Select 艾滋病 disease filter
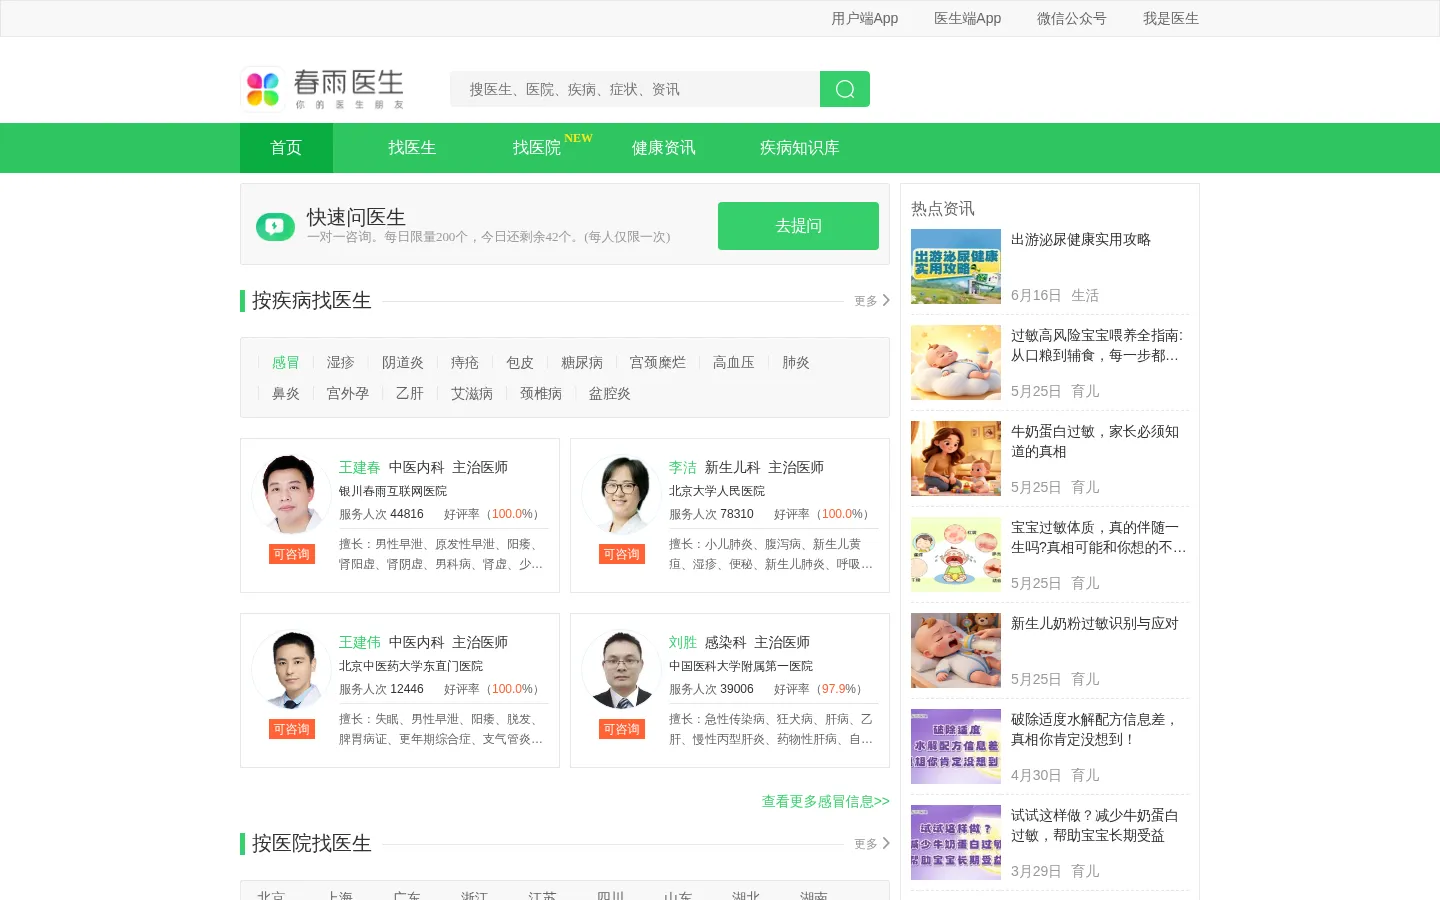This screenshot has height=900, width=1440. click(x=472, y=393)
